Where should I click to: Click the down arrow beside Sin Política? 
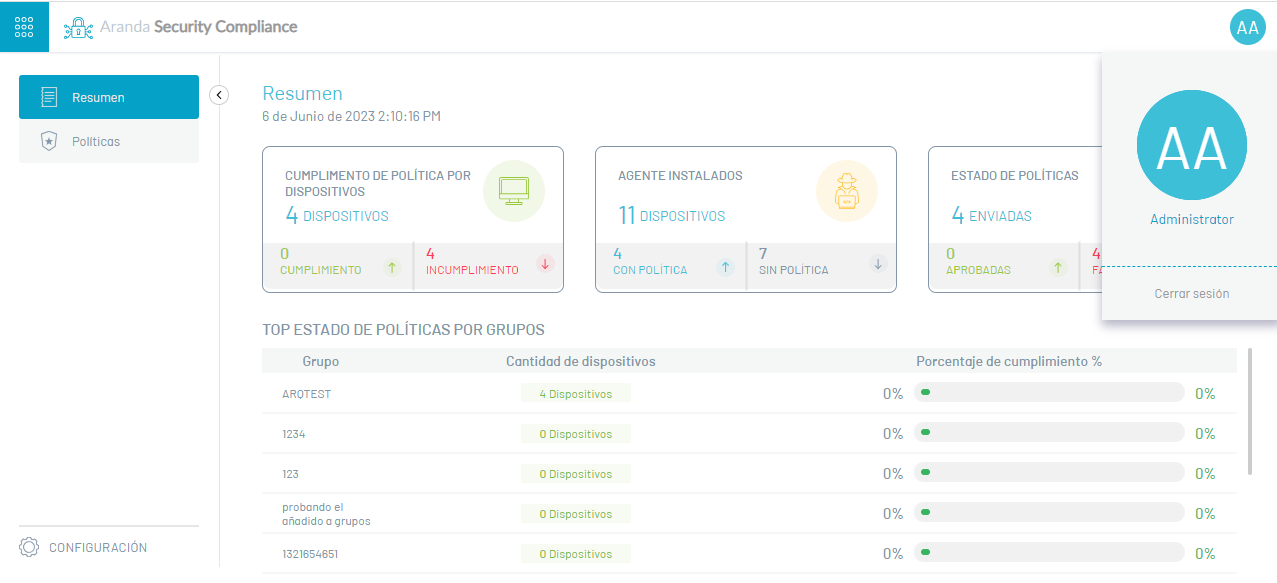coord(877,264)
